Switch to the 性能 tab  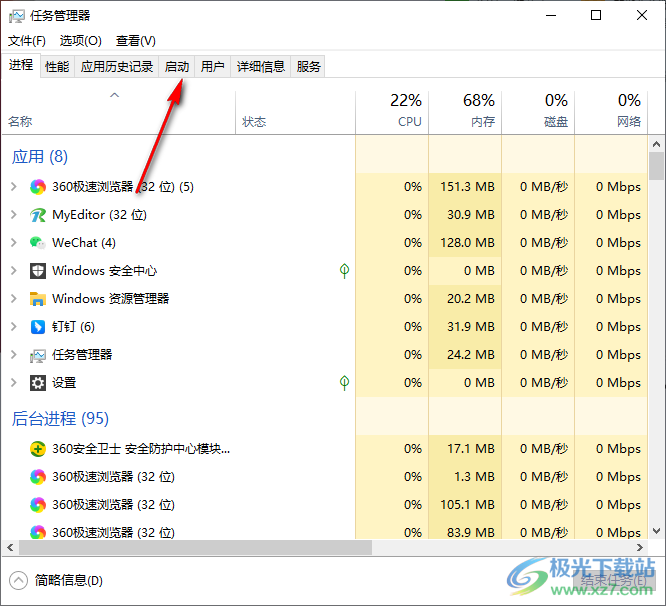pos(57,66)
